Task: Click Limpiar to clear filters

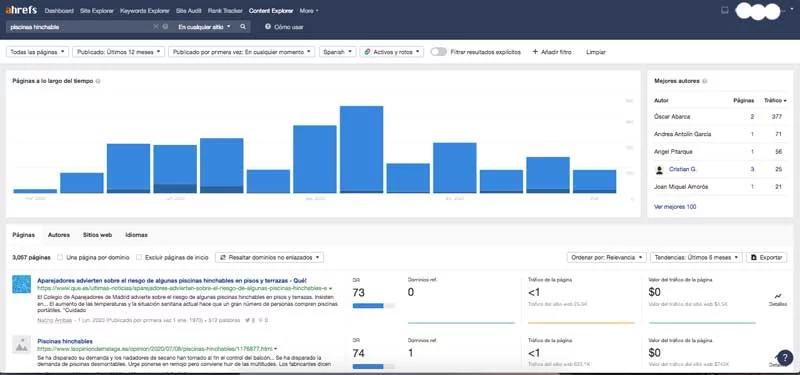Action: 596,52
